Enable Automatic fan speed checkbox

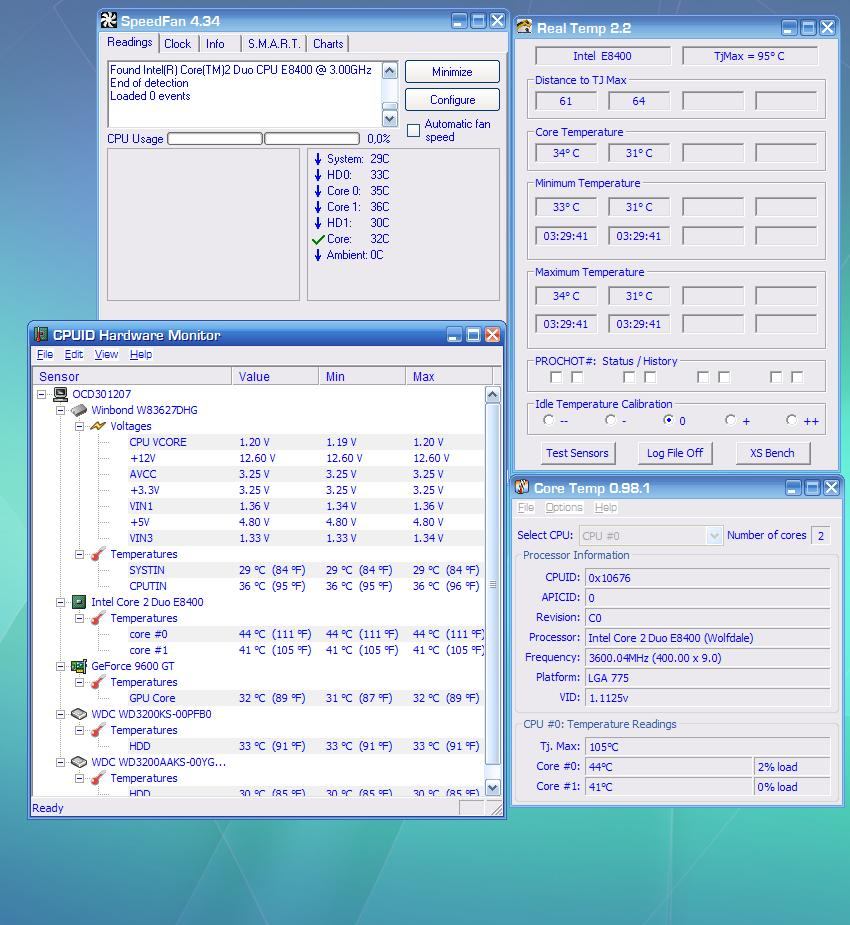click(x=414, y=130)
